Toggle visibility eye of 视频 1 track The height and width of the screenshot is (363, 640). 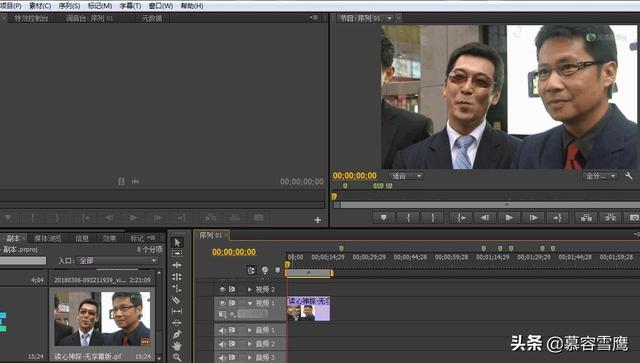tap(222, 303)
